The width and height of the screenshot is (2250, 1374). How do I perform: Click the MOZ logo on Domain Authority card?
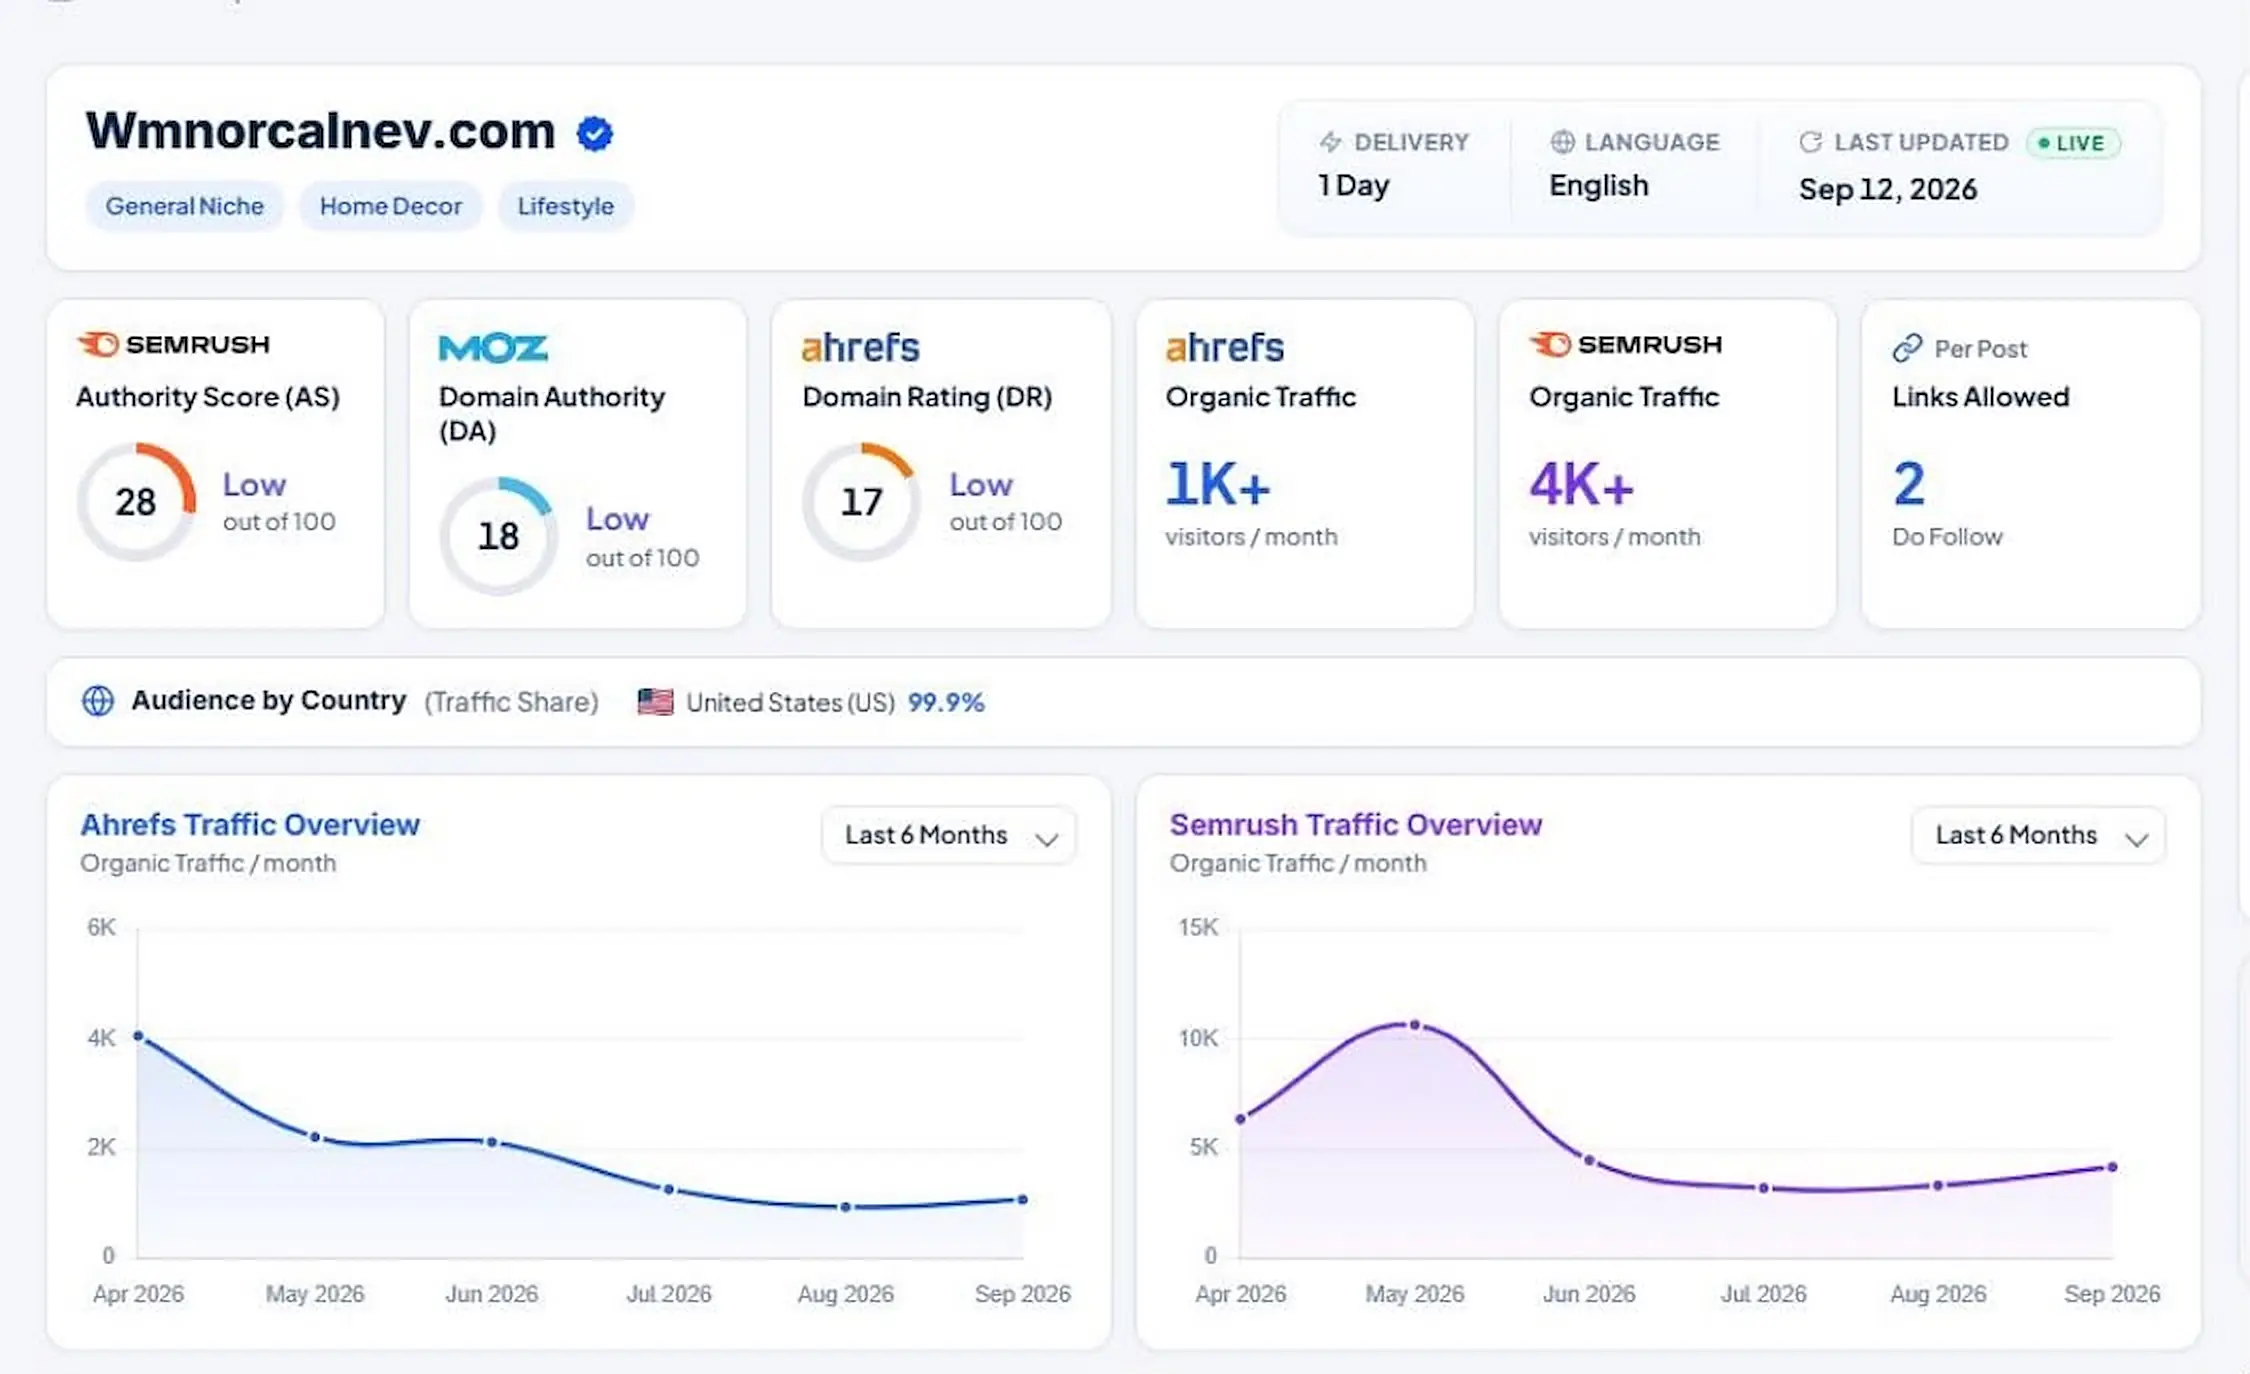click(x=493, y=348)
